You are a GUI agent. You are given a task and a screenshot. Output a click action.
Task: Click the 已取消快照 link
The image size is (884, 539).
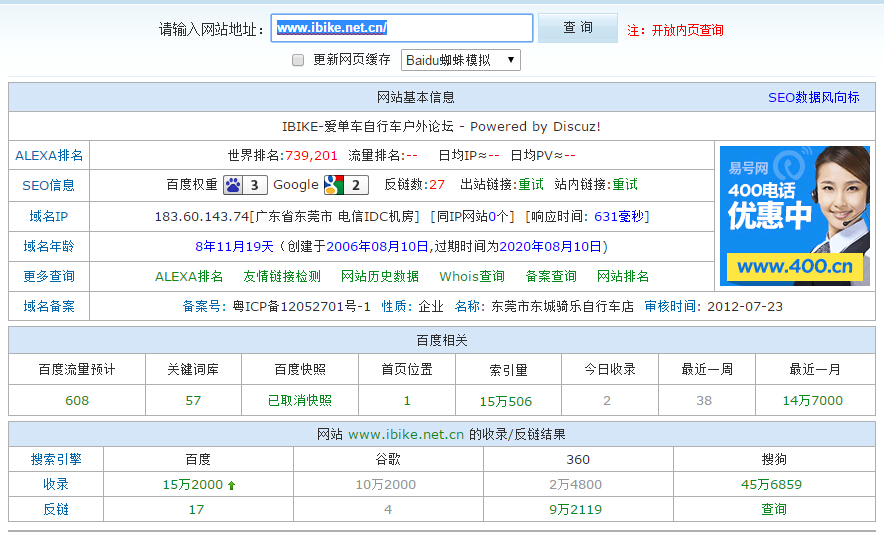coord(300,401)
